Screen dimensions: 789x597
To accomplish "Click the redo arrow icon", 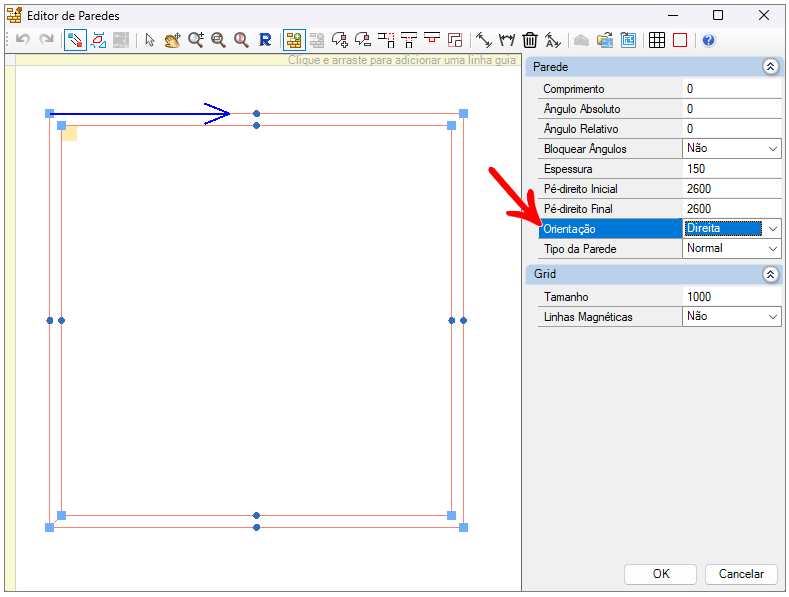I will pos(46,40).
